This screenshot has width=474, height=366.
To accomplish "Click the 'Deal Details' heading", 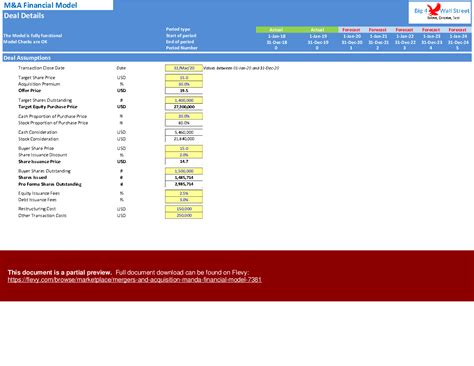I will tap(24, 16).
